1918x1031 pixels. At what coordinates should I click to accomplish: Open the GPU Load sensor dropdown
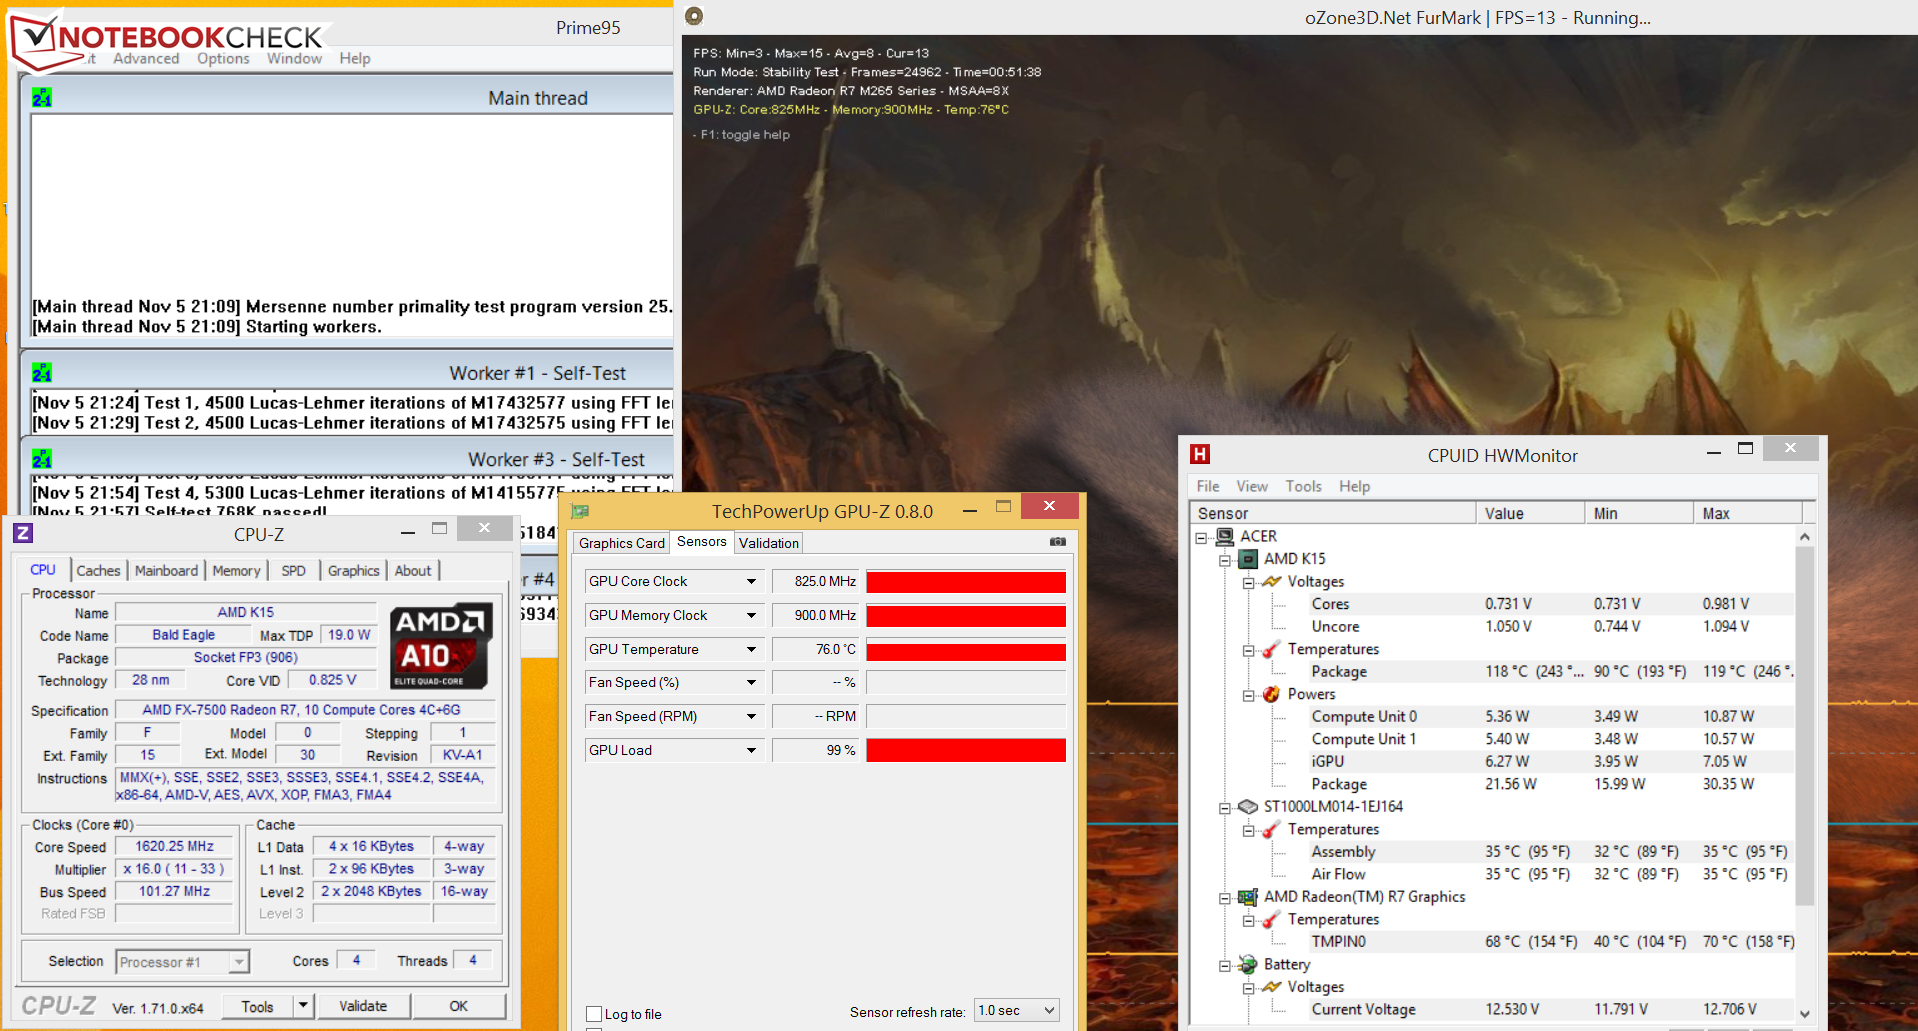(x=751, y=750)
